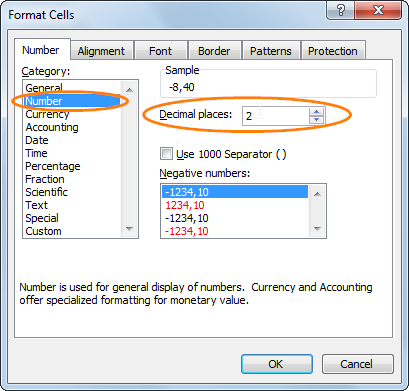Screen dimensions: 409x391
Task: Enable the Use 1000 Separator checkbox
Action: [x=166, y=154]
